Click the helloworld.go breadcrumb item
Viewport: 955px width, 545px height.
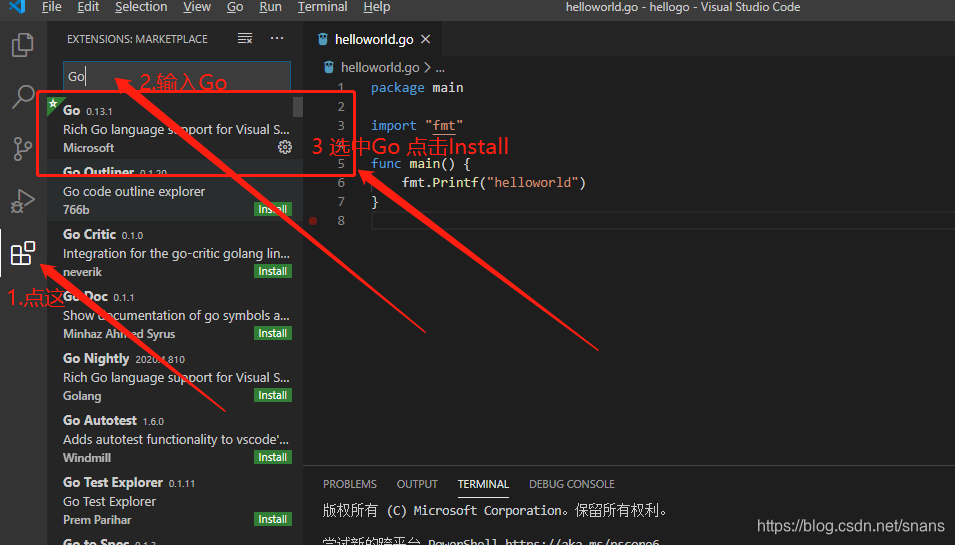click(380, 67)
